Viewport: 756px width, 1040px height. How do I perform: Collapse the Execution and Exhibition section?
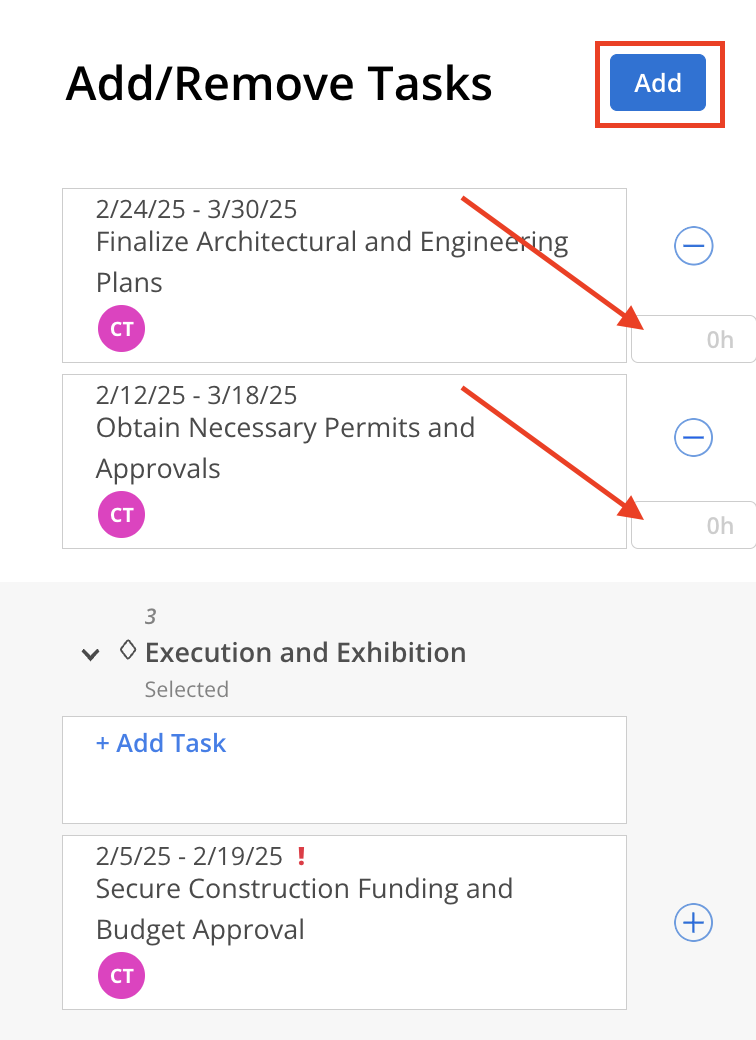point(91,655)
